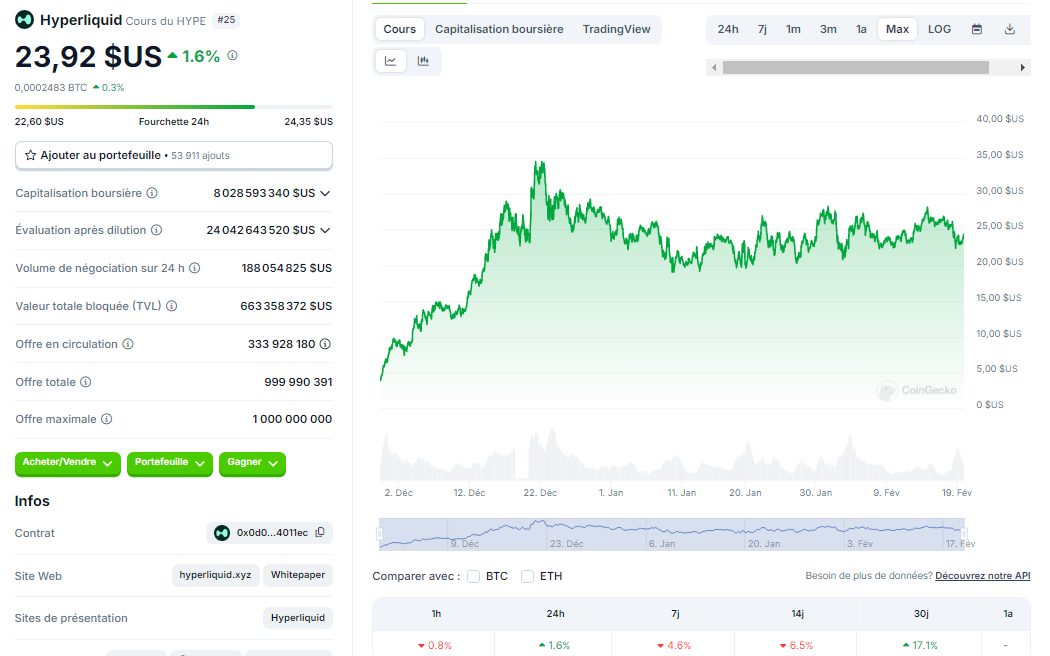Image resolution: width=1050 pixels, height=656 pixels.
Task: Open the calendar date range picker
Action: point(977,29)
